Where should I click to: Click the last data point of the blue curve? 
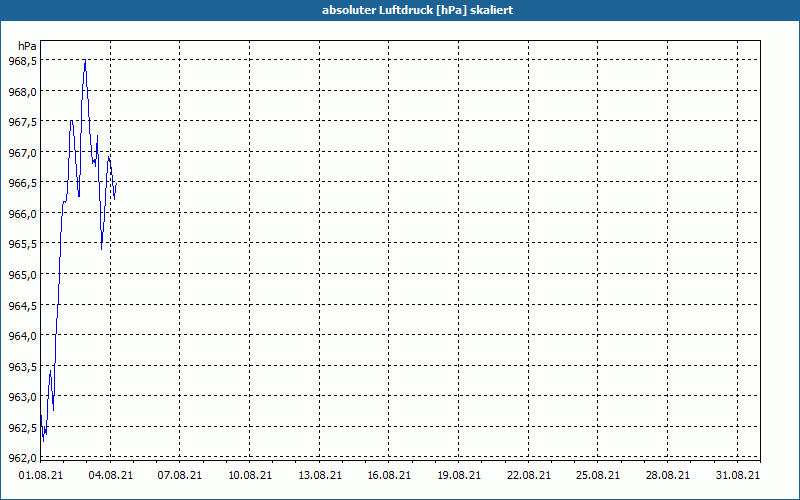pos(116,184)
